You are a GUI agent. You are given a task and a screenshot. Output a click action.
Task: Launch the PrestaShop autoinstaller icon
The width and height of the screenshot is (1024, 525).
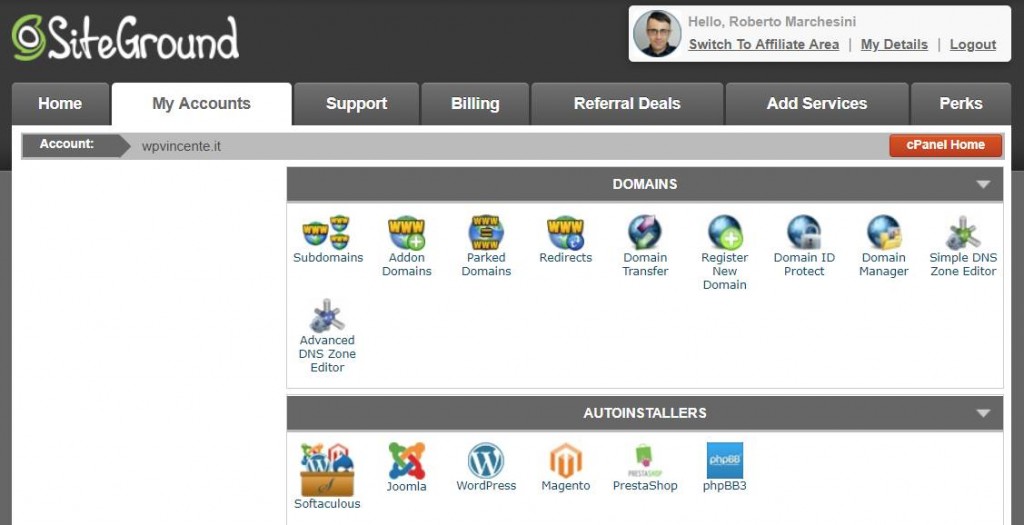click(645, 460)
